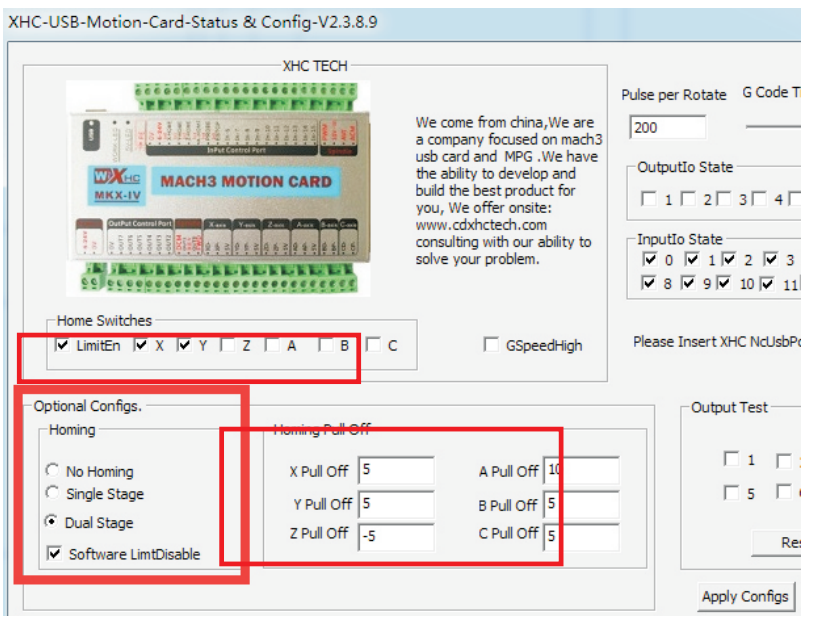Screen dimensions: 813x625
Task: Tick Output Test checkbox 5
Action: coord(732,493)
